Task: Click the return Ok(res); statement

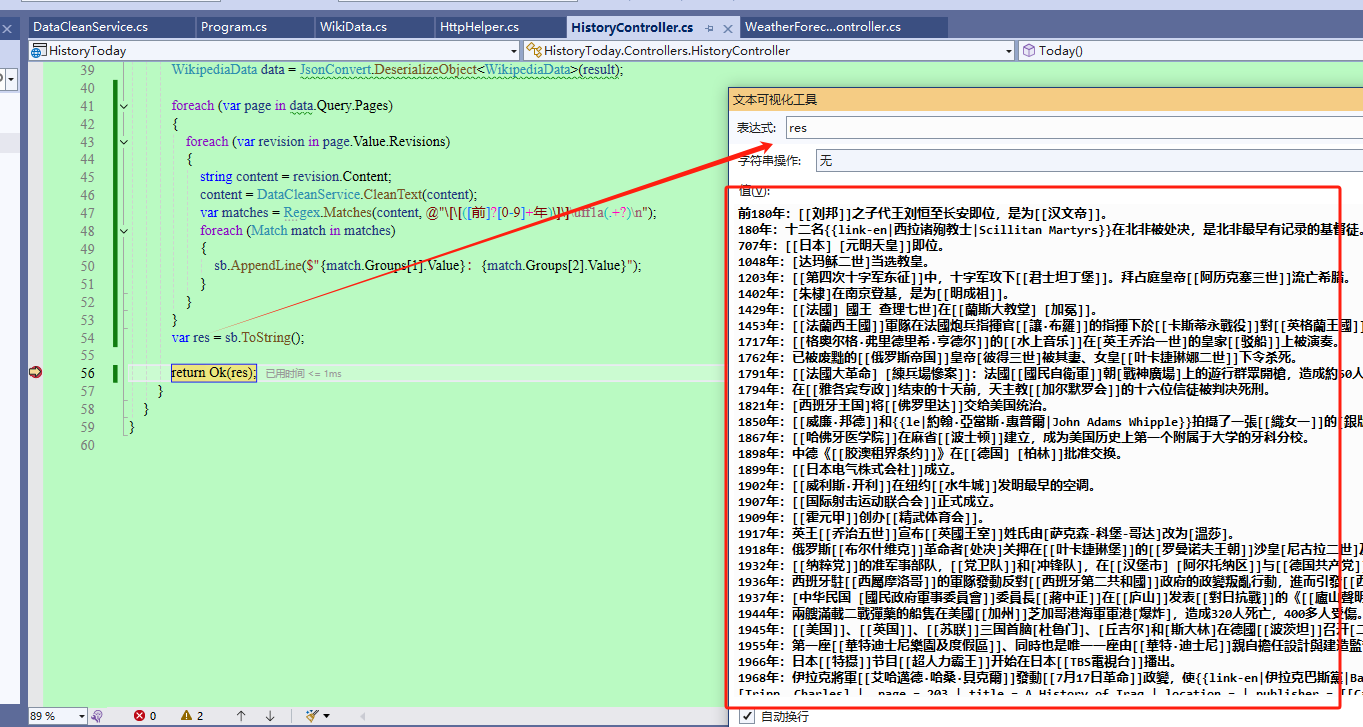Action: pos(214,373)
